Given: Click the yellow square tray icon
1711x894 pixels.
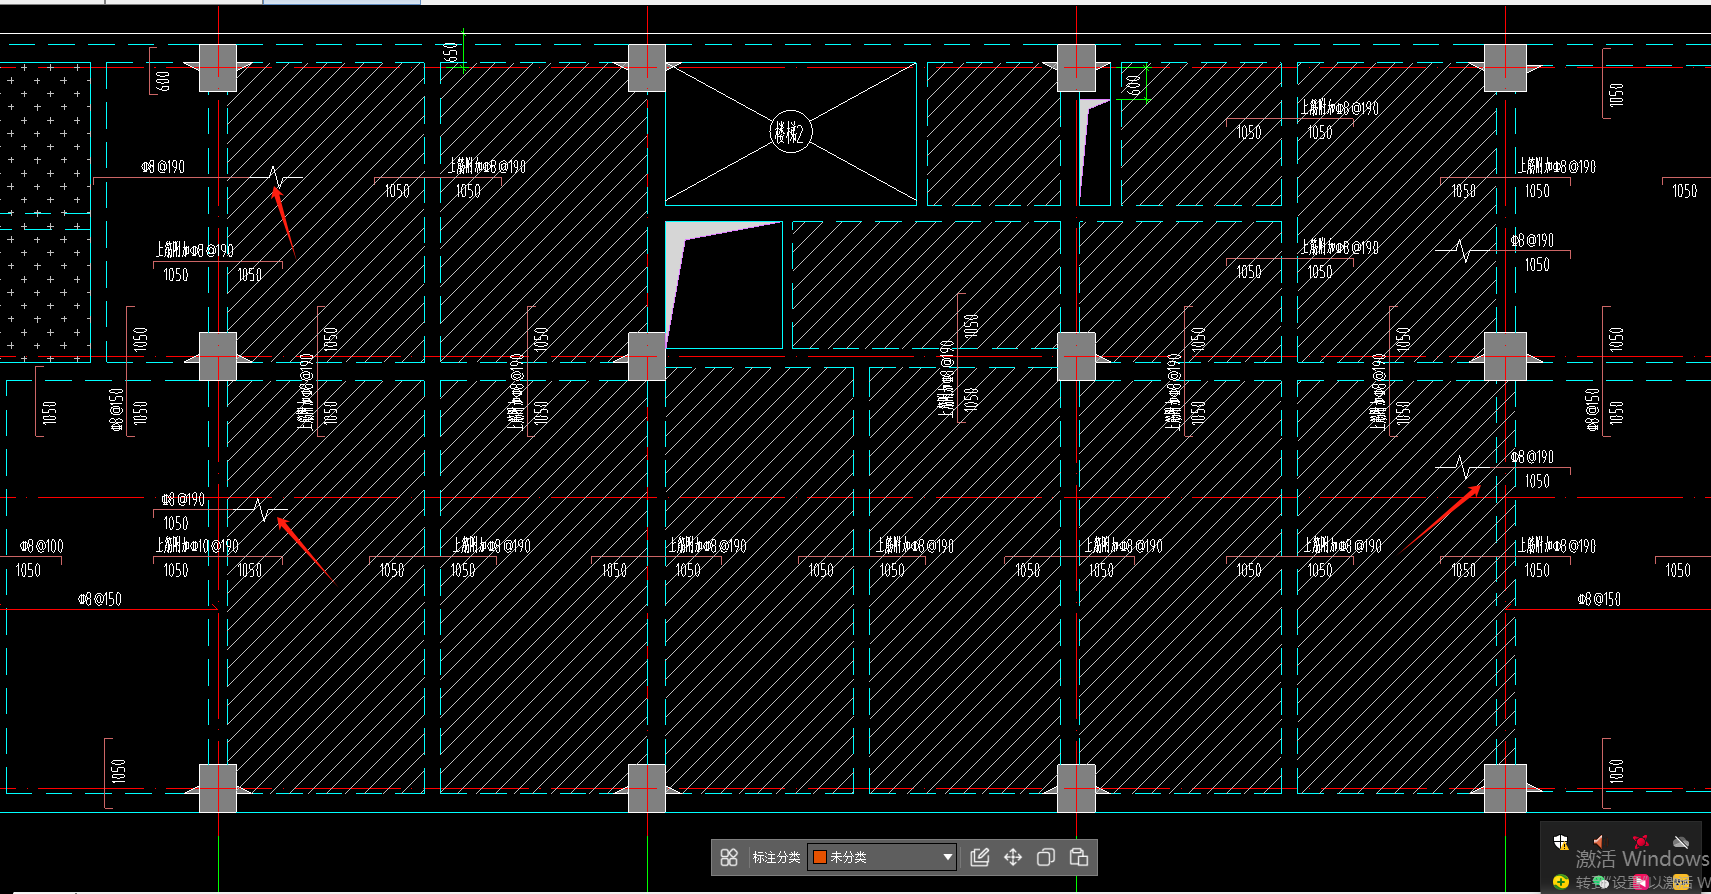Looking at the screenshot, I should [x=1681, y=882].
